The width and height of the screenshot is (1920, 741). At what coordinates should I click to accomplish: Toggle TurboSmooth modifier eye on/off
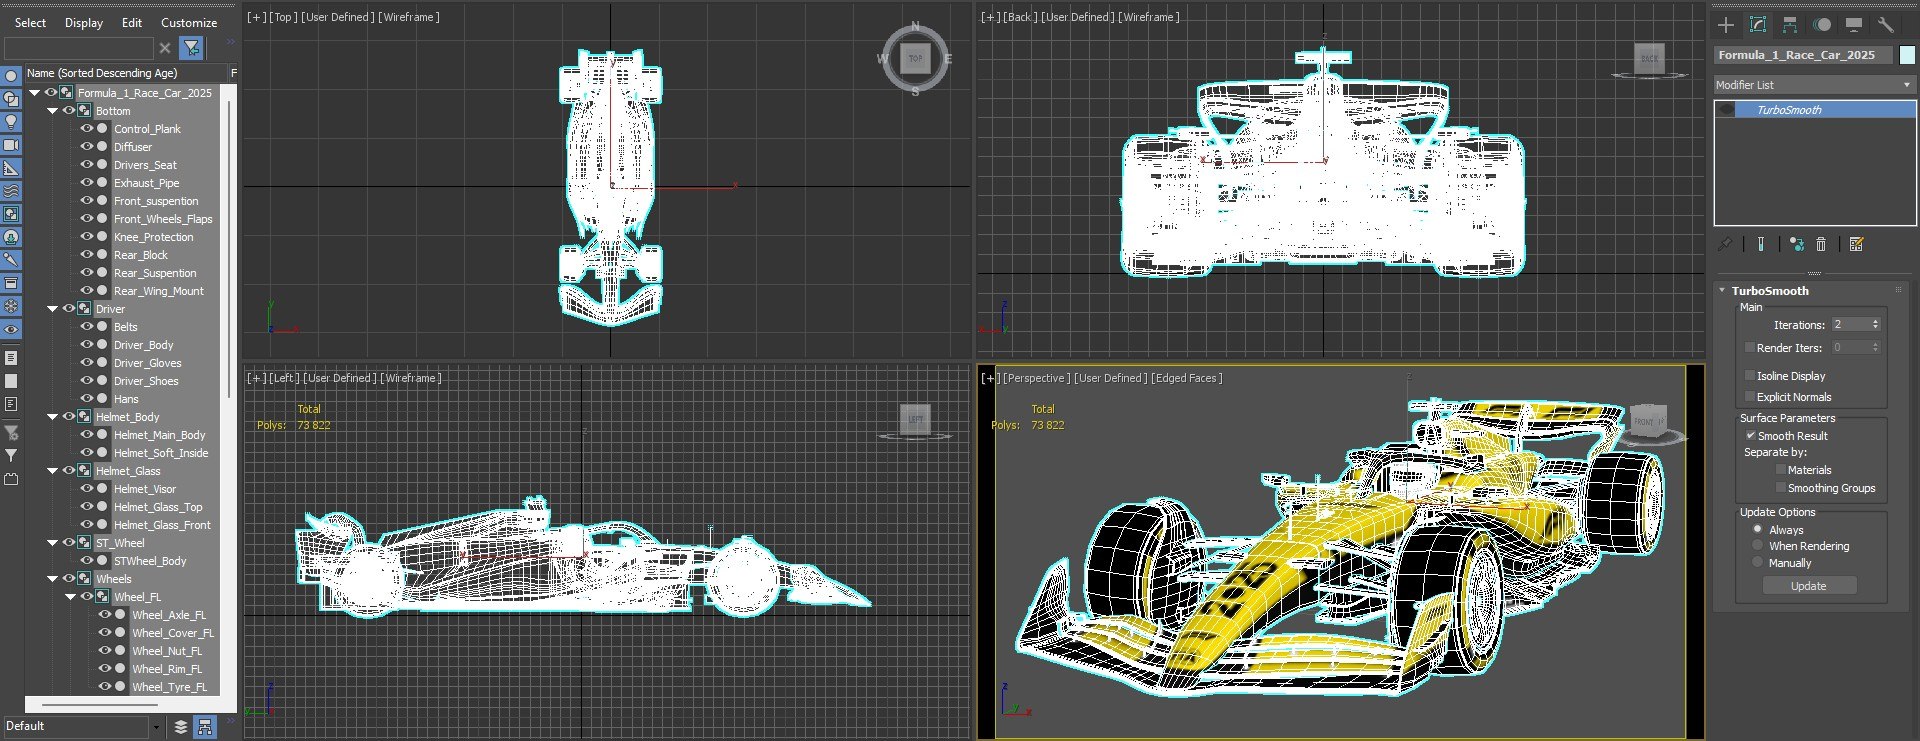(x=1727, y=110)
